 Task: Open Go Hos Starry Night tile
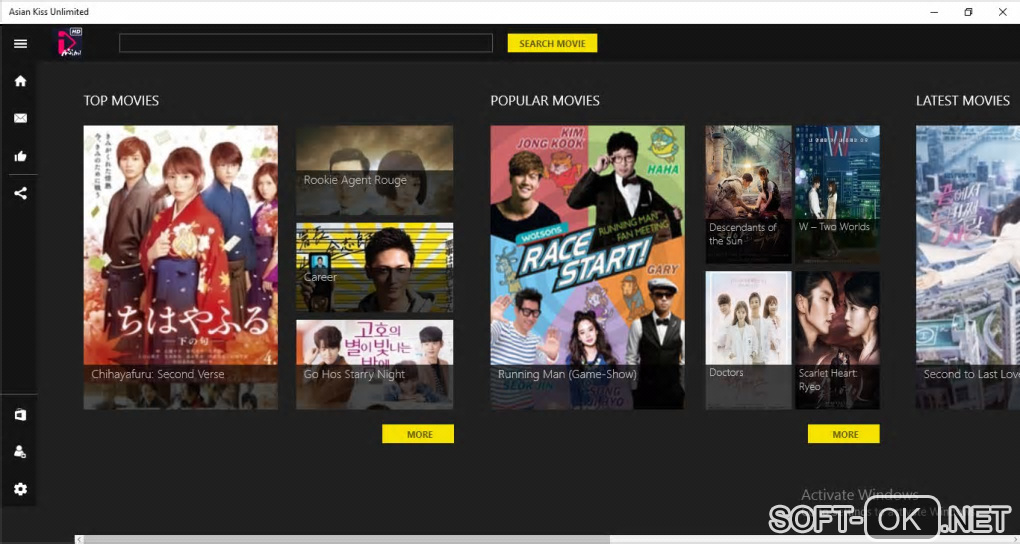pyautogui.click(x=375, y=364)
